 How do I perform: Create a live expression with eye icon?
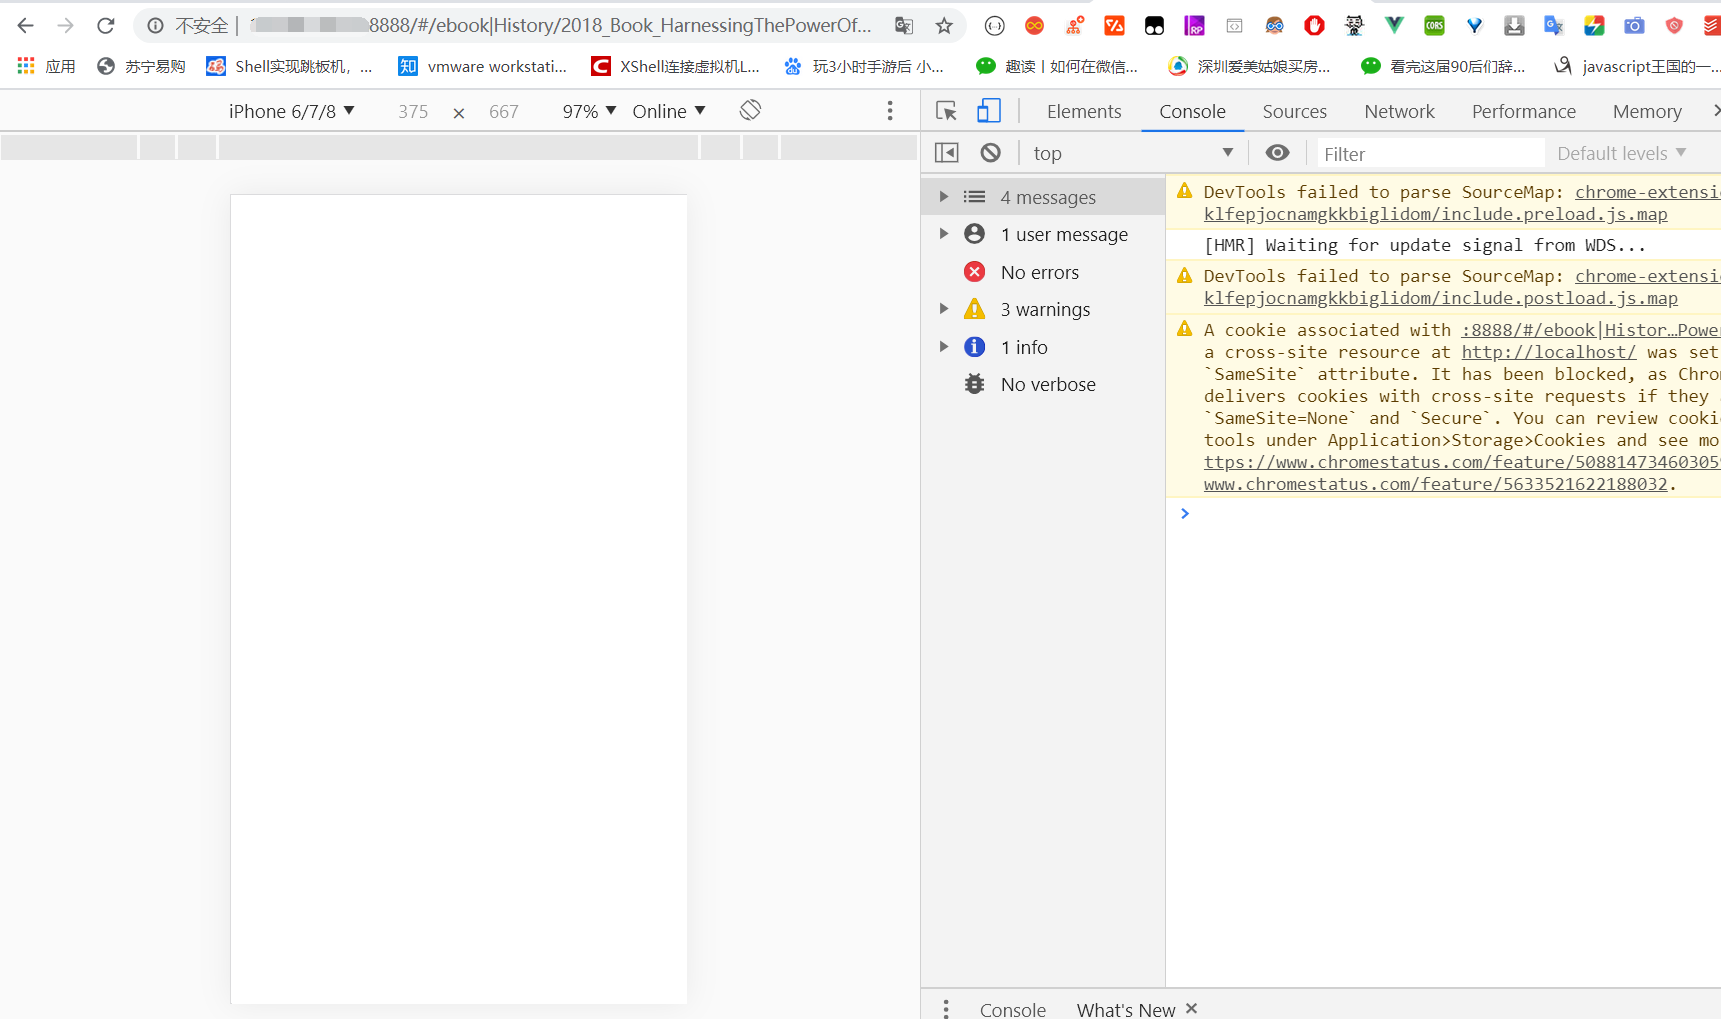click(x=1277, y=153)
